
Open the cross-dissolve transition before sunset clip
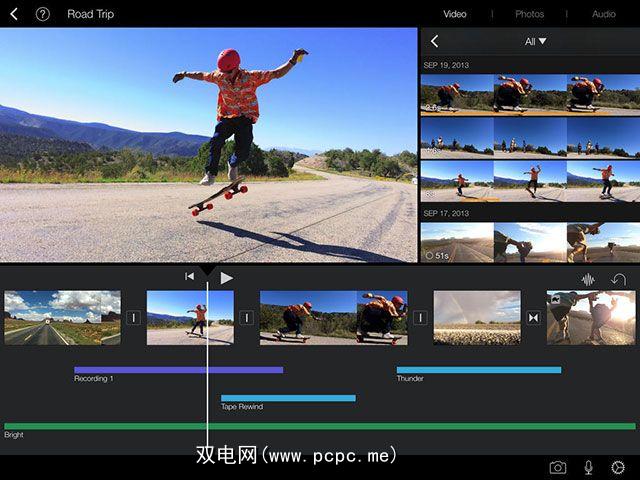click(x=533, y=318)
